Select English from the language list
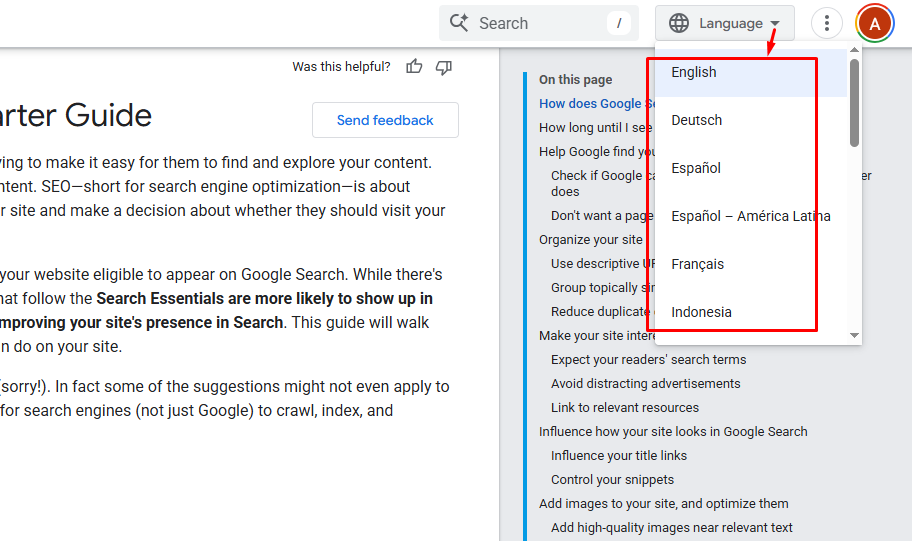 [x=694, y=72]
